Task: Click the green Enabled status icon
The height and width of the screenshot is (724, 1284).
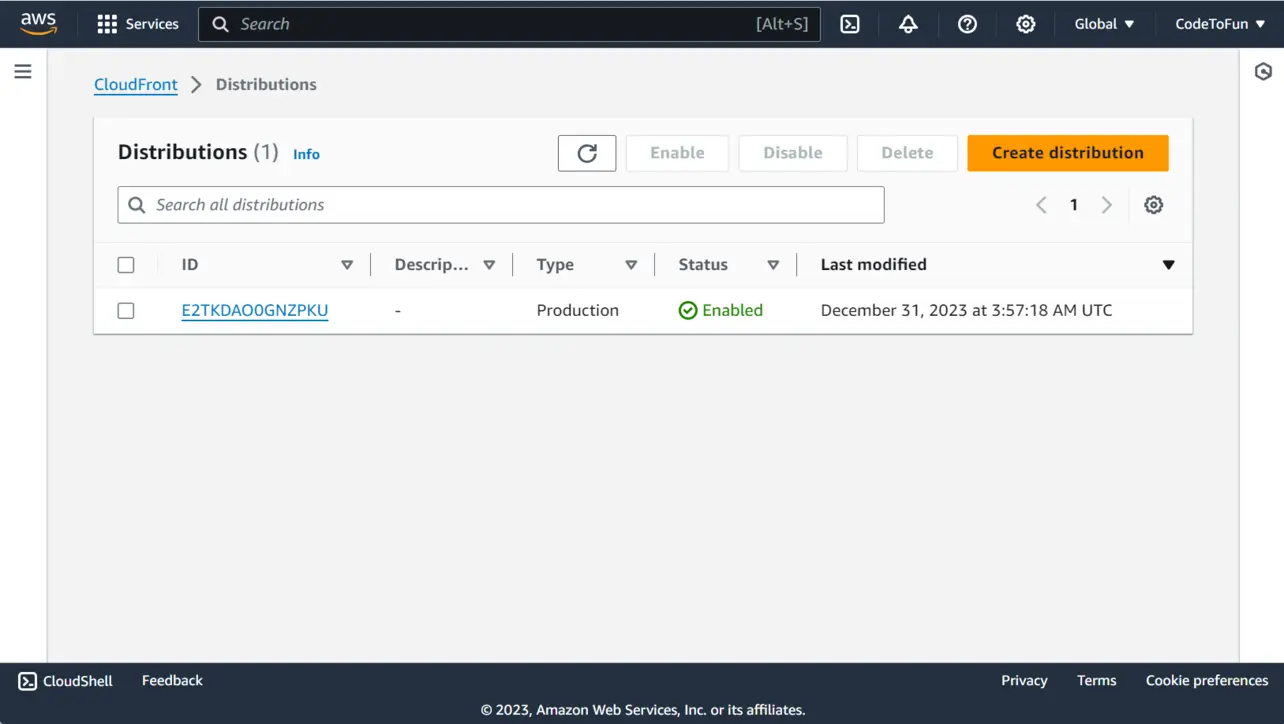Action: click(x=688, y=310)
